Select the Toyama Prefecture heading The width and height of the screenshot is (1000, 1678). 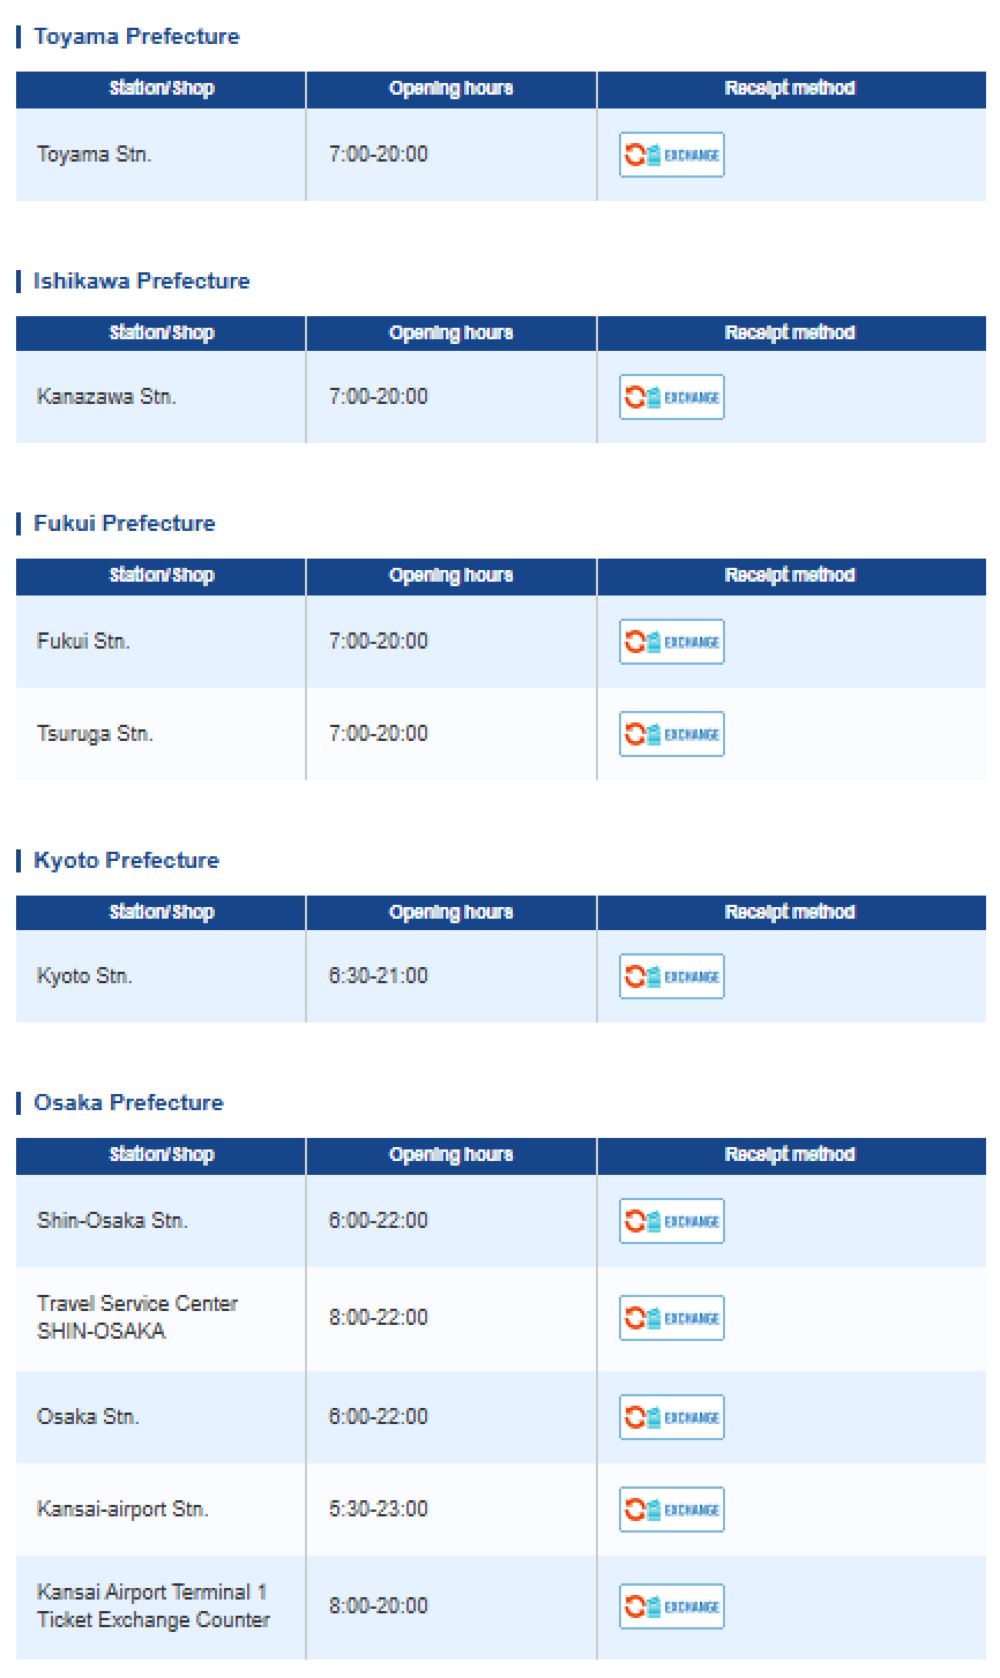(136, 37)
